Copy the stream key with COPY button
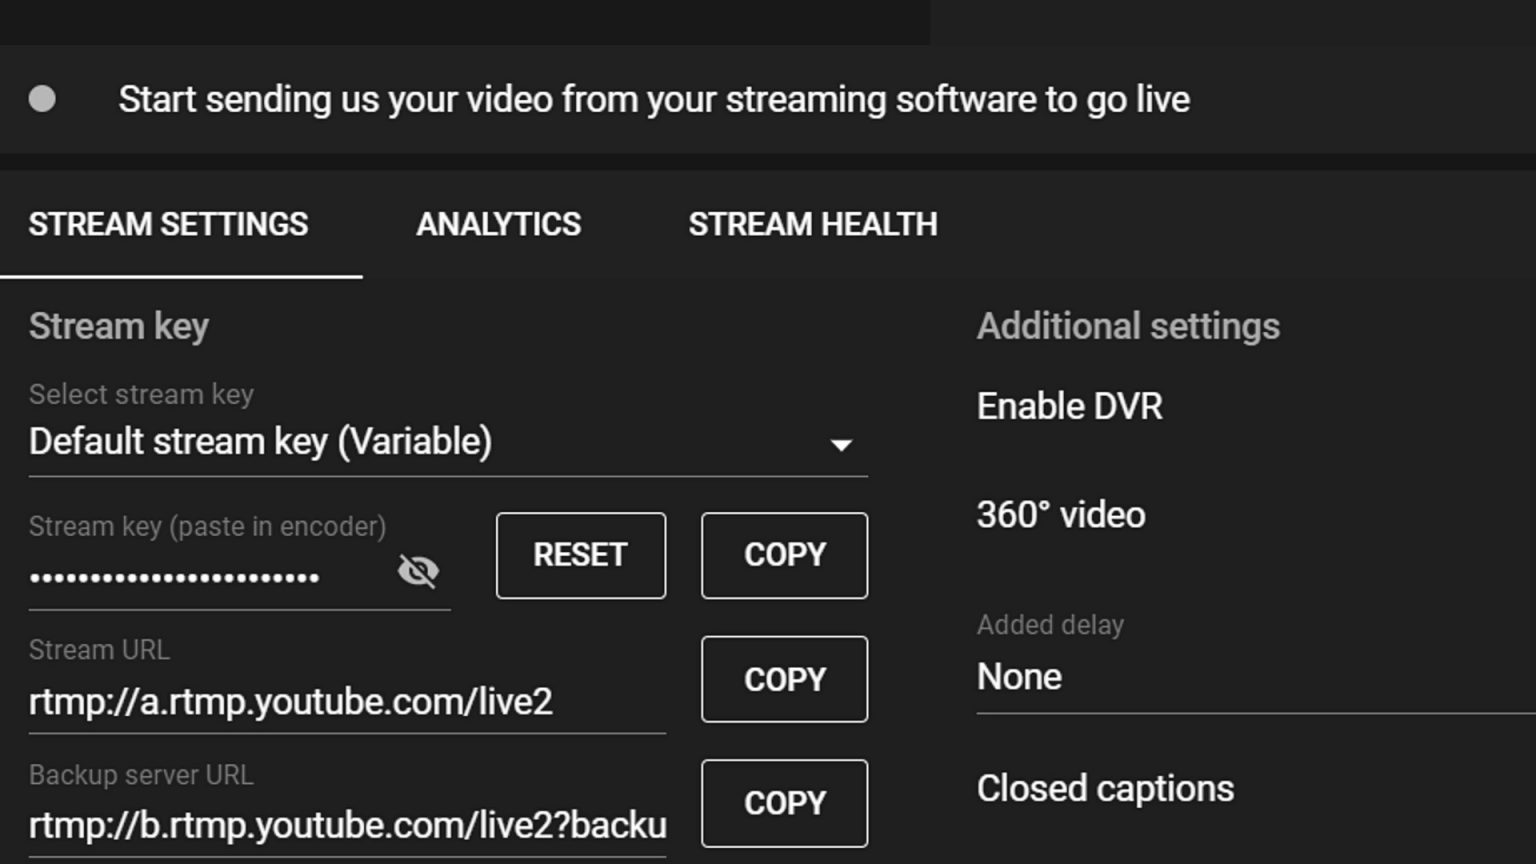Screen dimensions: 1536x864 (784, 555)
